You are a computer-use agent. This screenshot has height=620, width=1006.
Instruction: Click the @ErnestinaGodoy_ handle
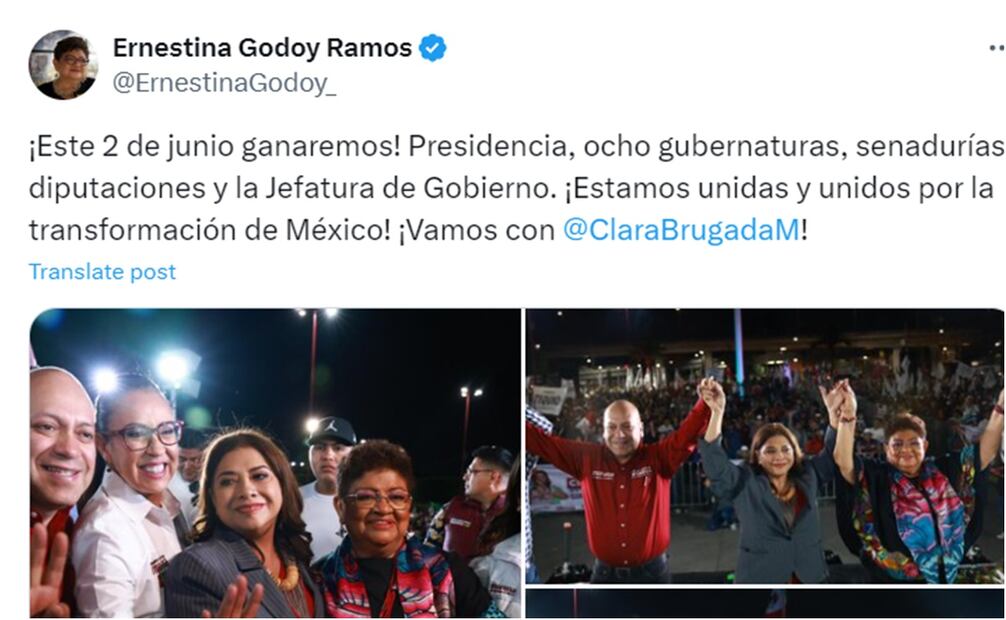(224, 83)
